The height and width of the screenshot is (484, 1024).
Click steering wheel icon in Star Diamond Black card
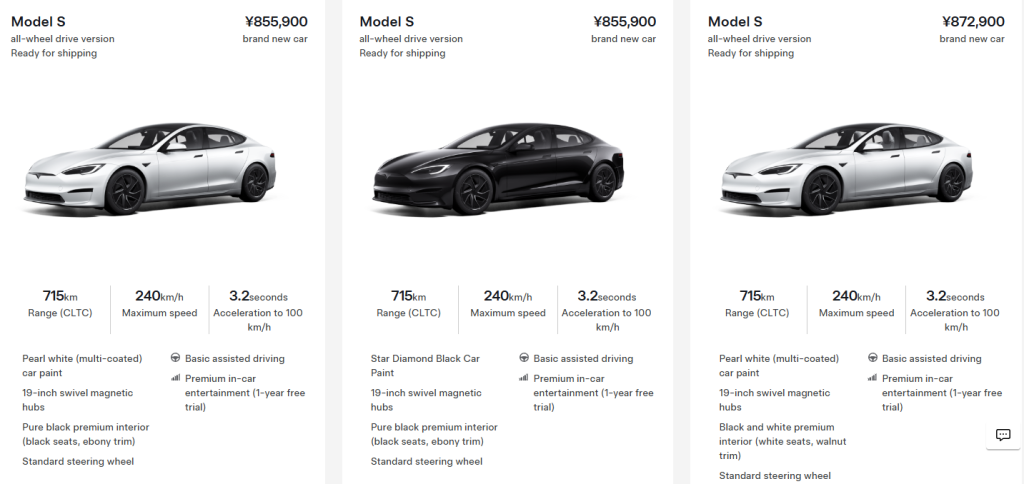pyautogui.click(x=524, y=359)
